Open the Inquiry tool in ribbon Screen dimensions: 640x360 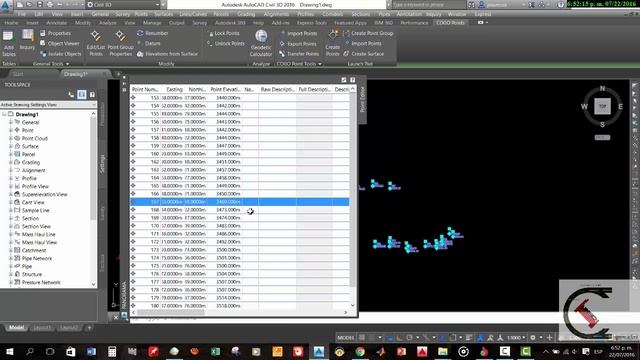pyautogui.click(x=27, y=40)
